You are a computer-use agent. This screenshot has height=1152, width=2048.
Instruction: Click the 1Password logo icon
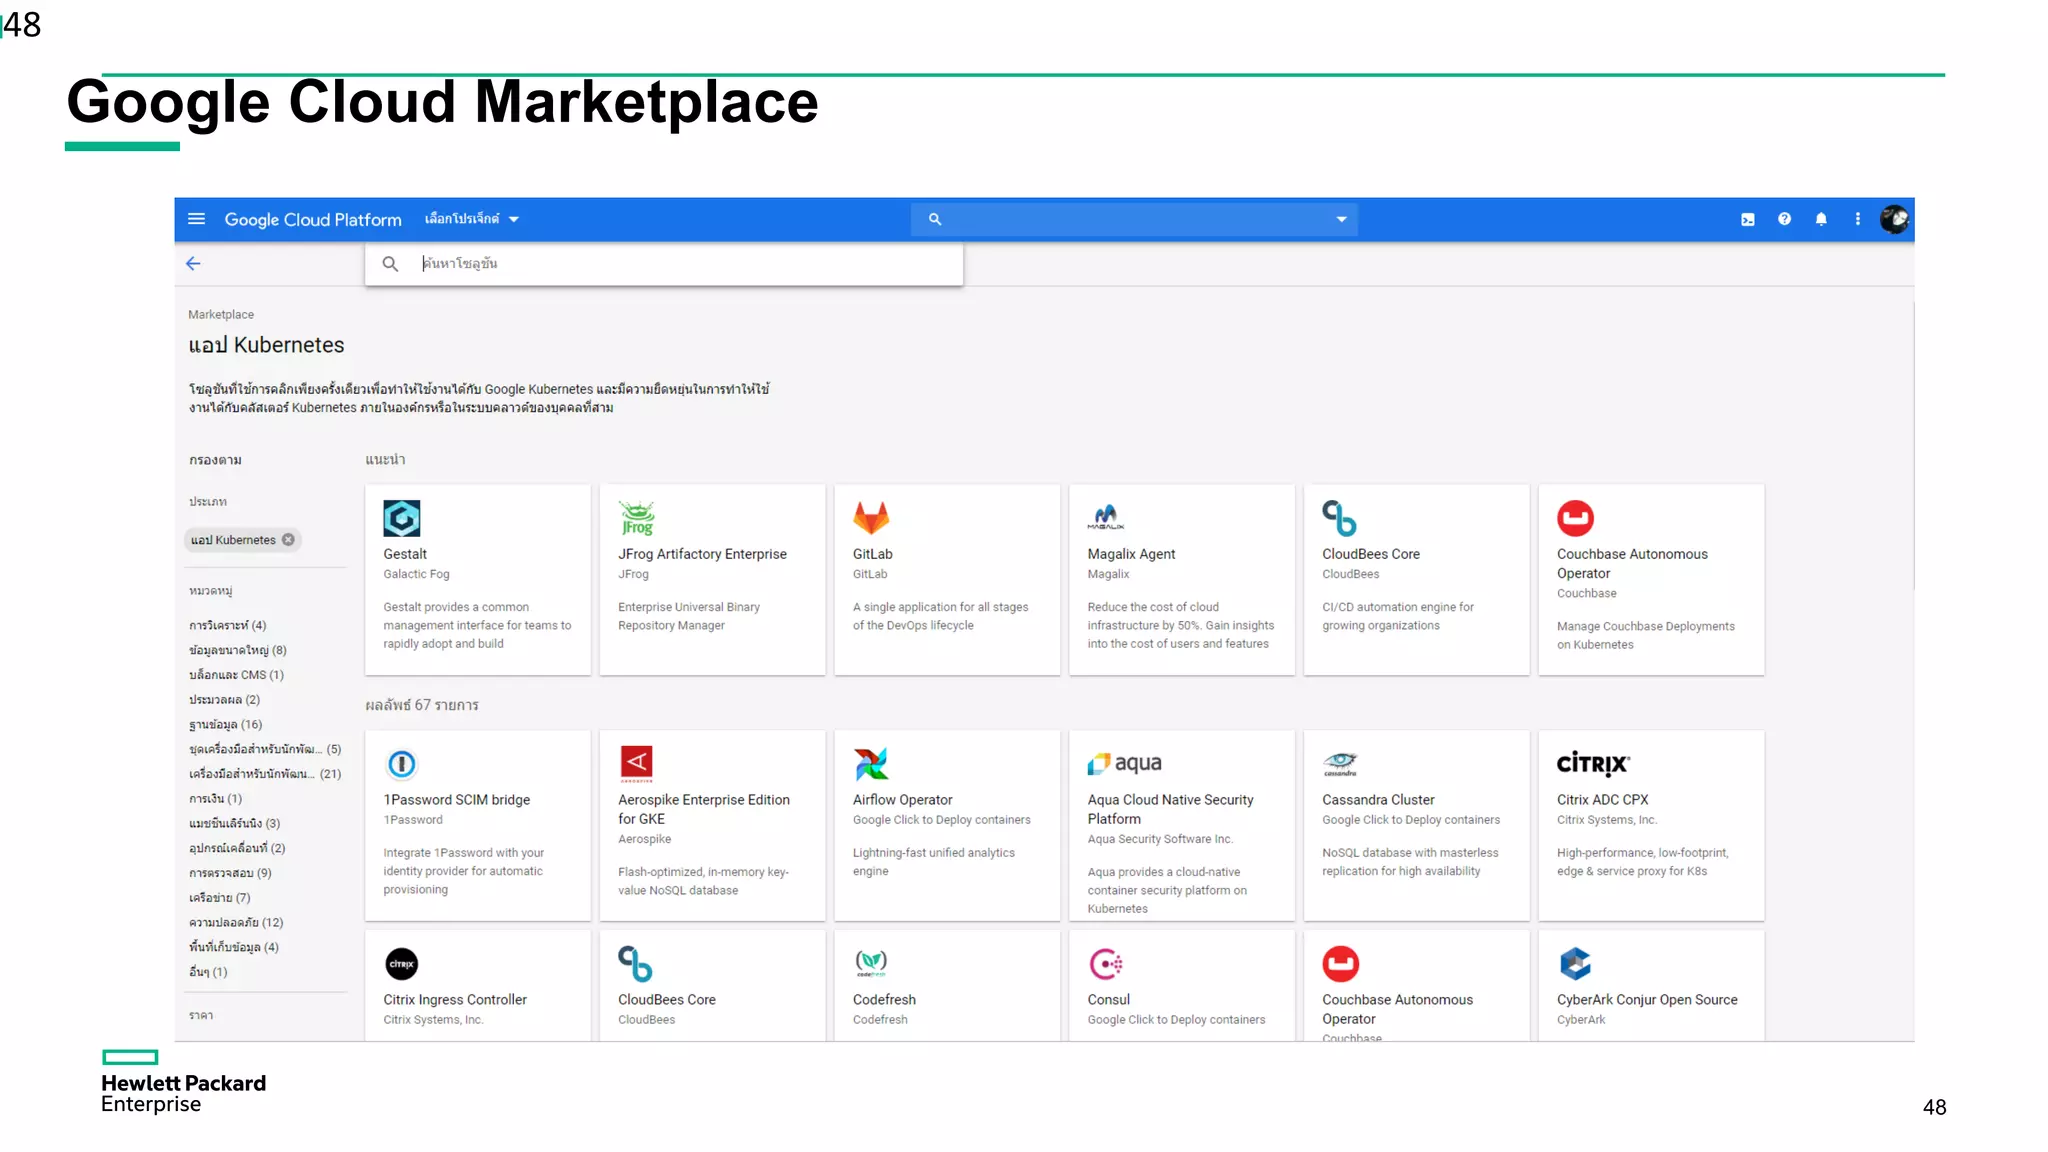point(402,764)
